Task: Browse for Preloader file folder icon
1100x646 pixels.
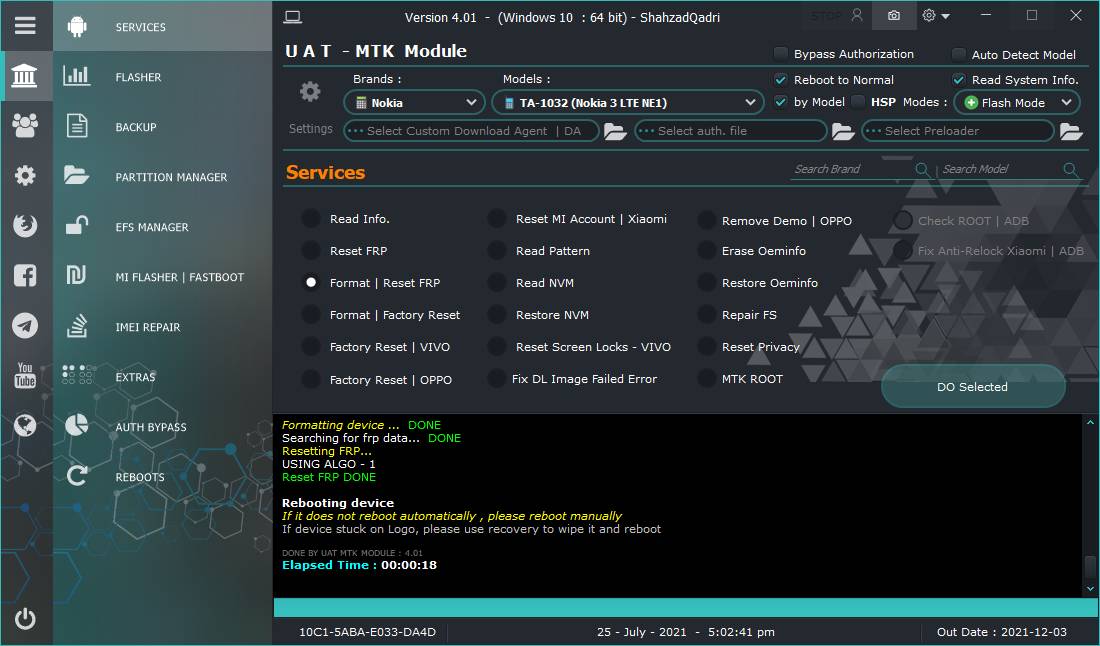Action: click(x=1071, y=131)
